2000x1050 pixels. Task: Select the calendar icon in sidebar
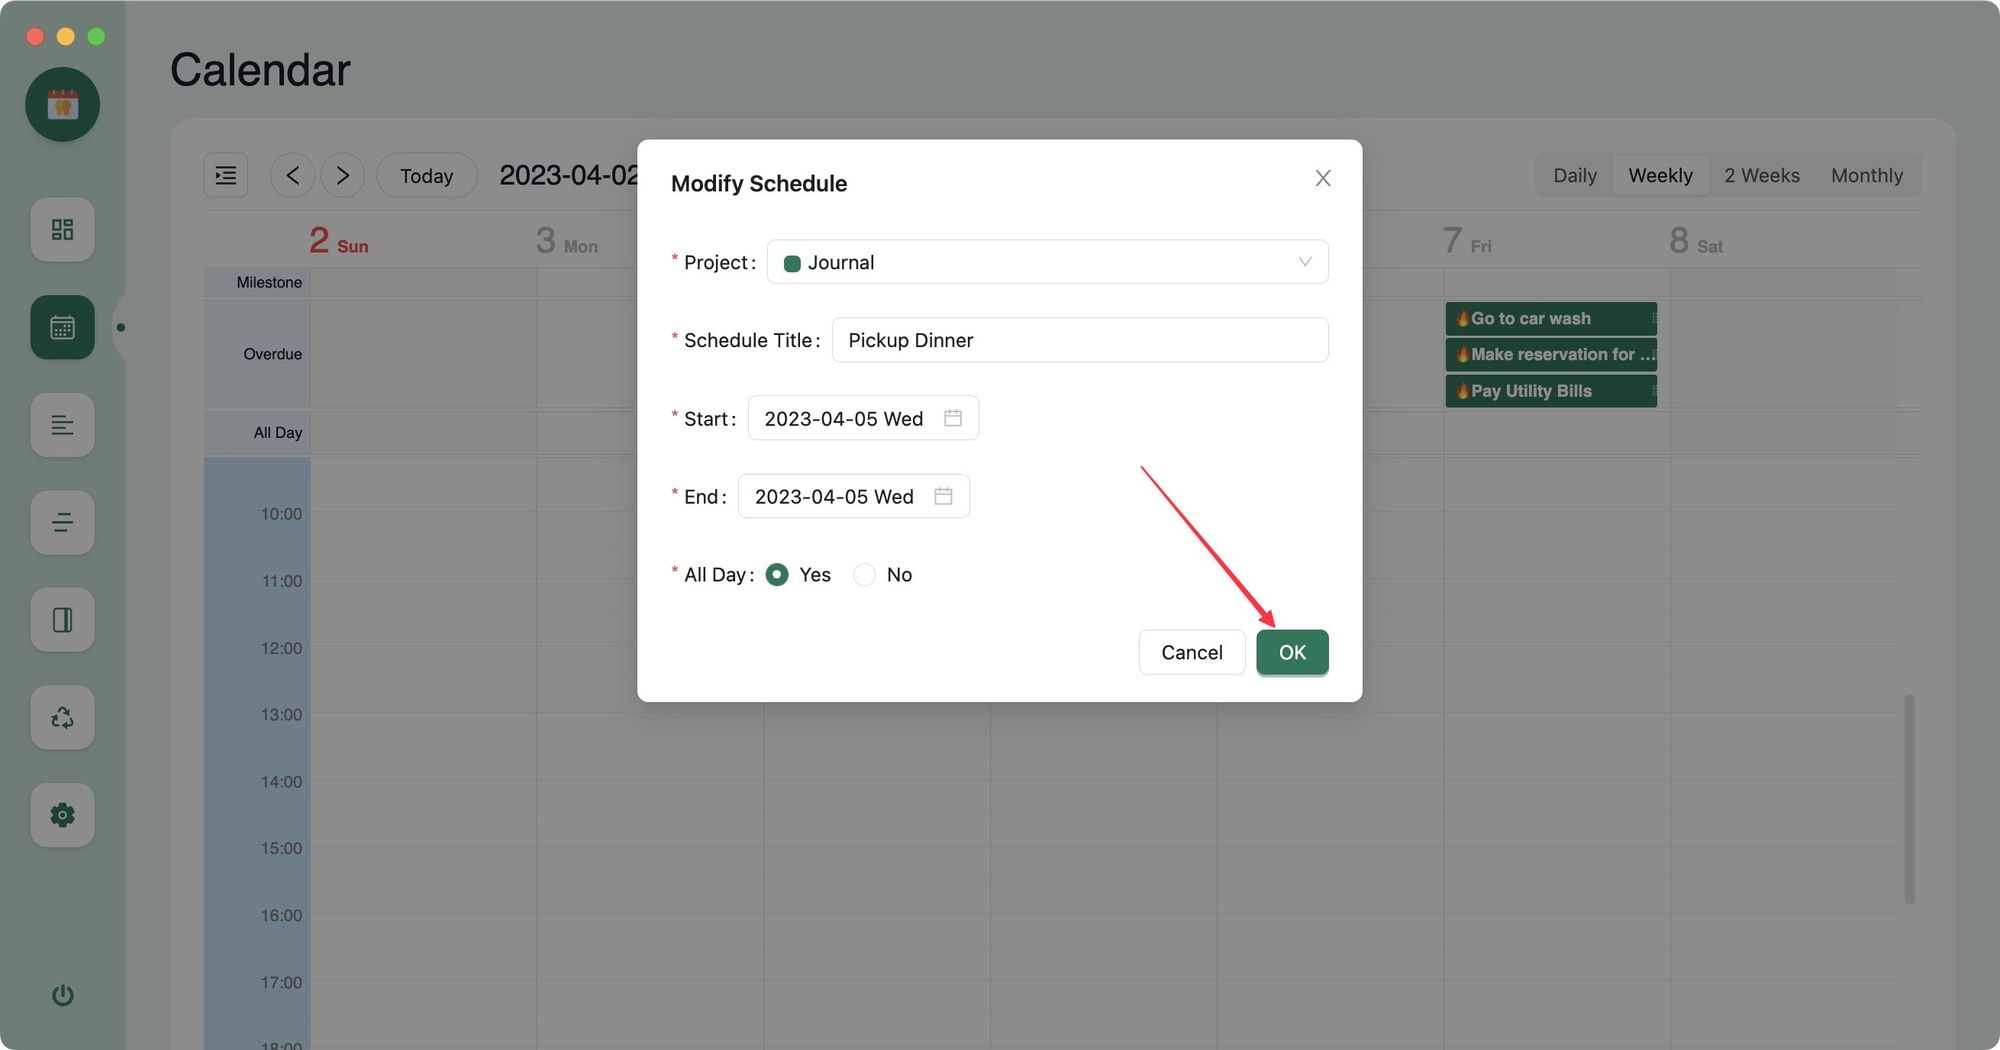coord(62,327)
